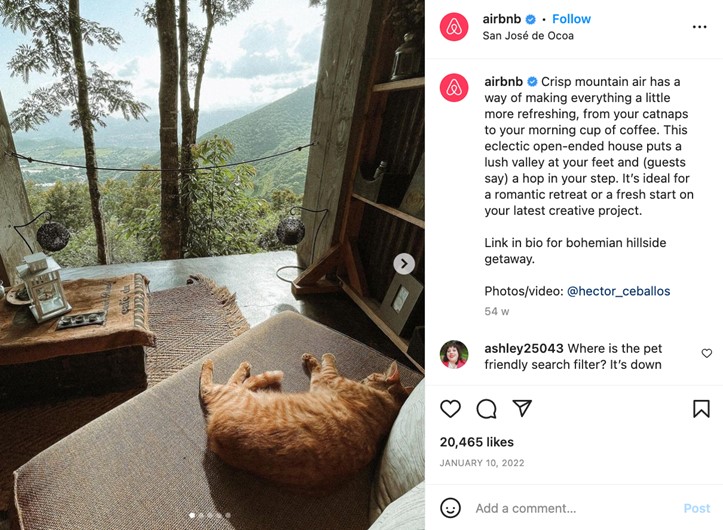Click the Airbnb profile picture in the header
The height and width of the screenshot is (530, 723).
(x=454, y=27)
